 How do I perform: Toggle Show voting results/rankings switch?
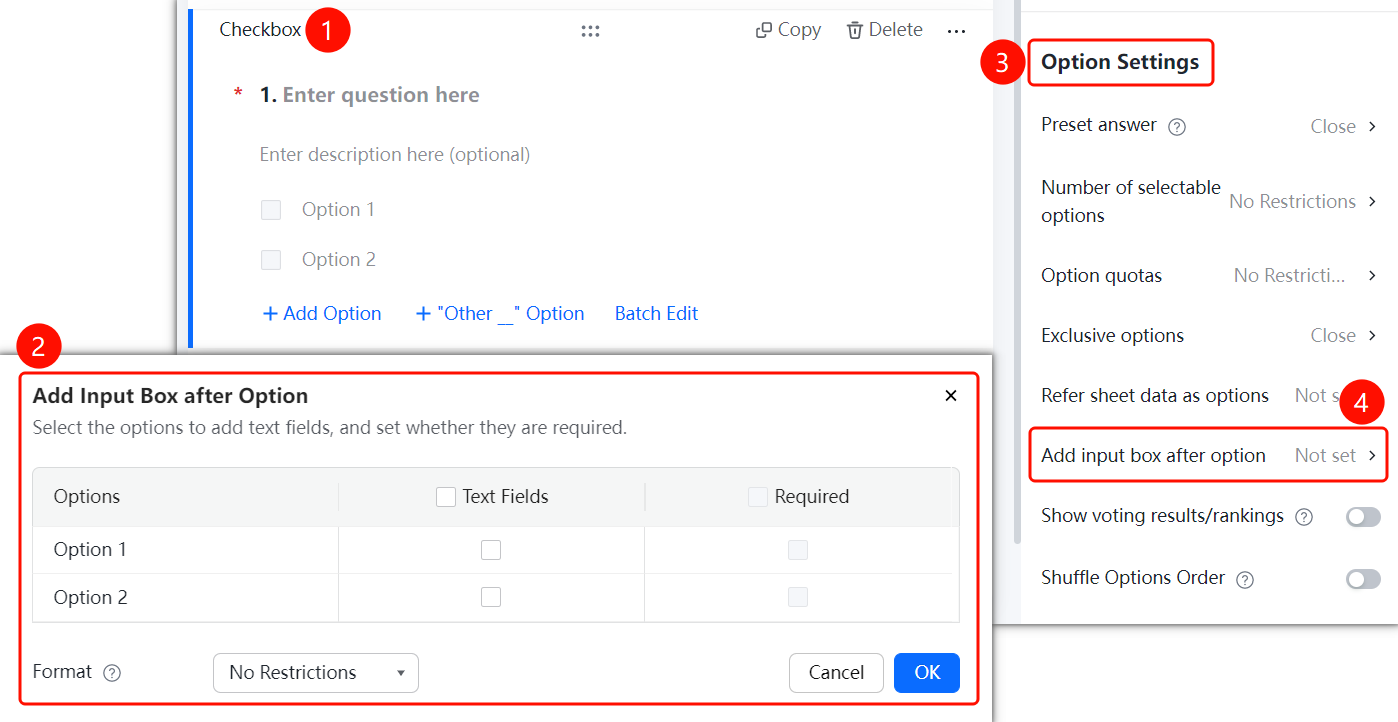[1363, 517]
